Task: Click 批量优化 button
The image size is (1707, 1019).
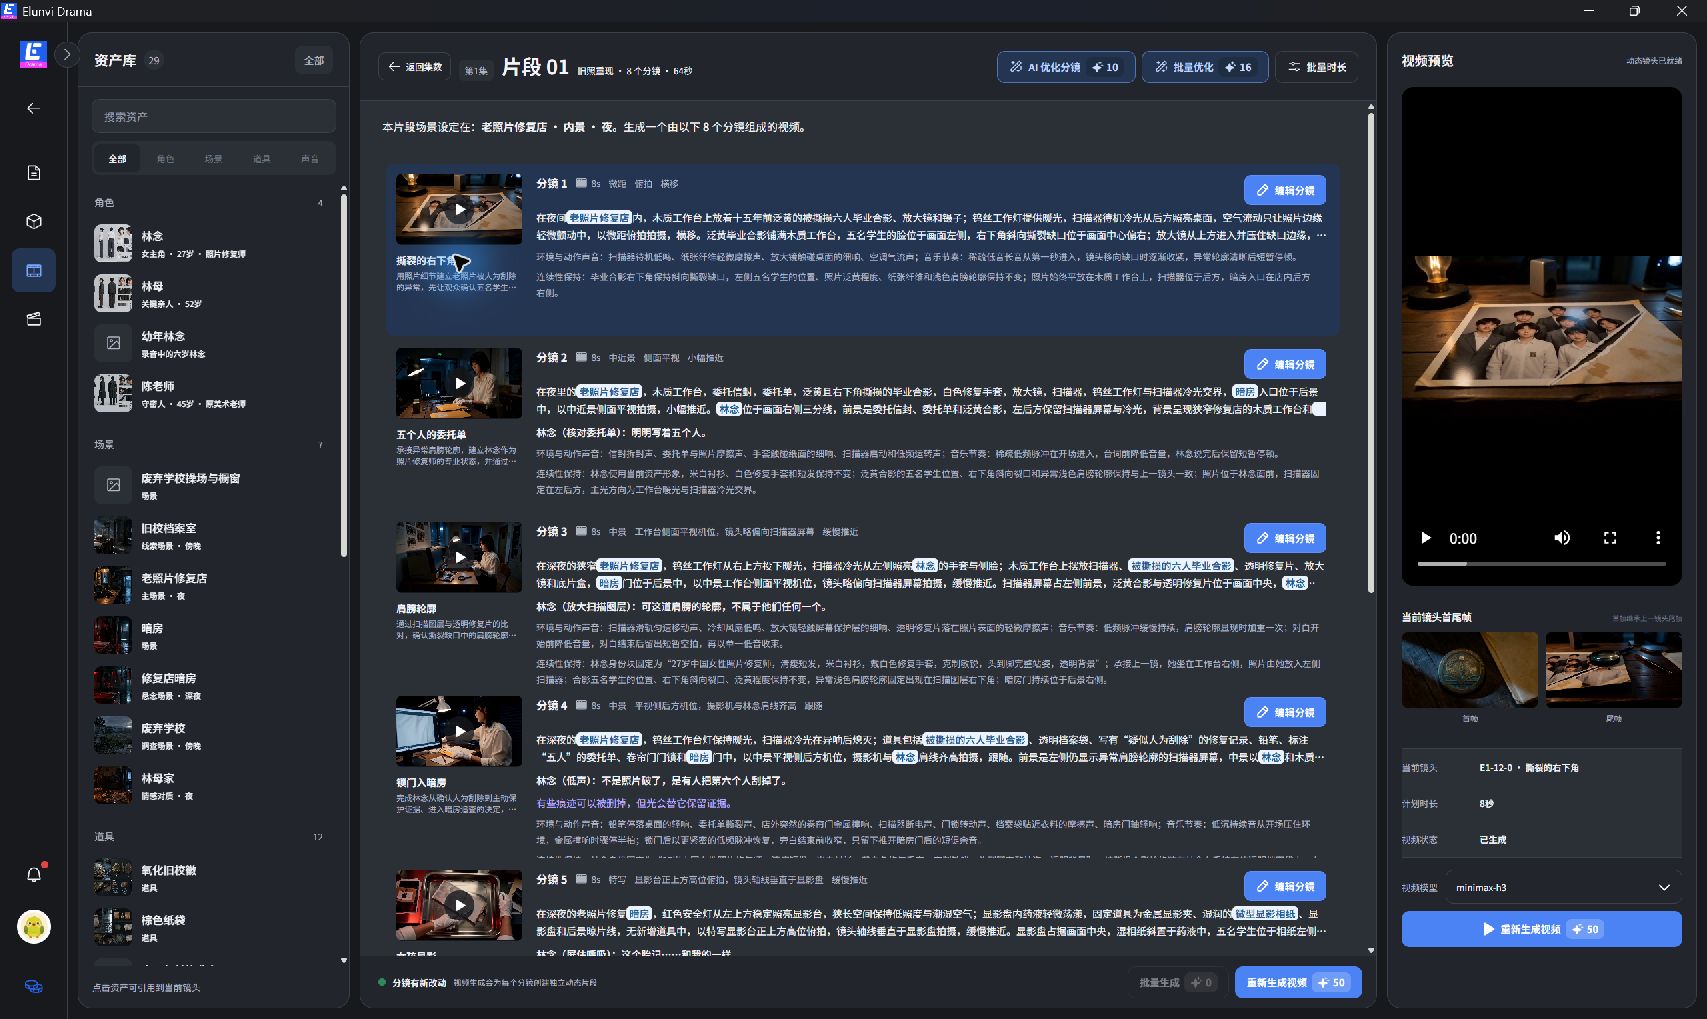Action: tap(1205, 67)
